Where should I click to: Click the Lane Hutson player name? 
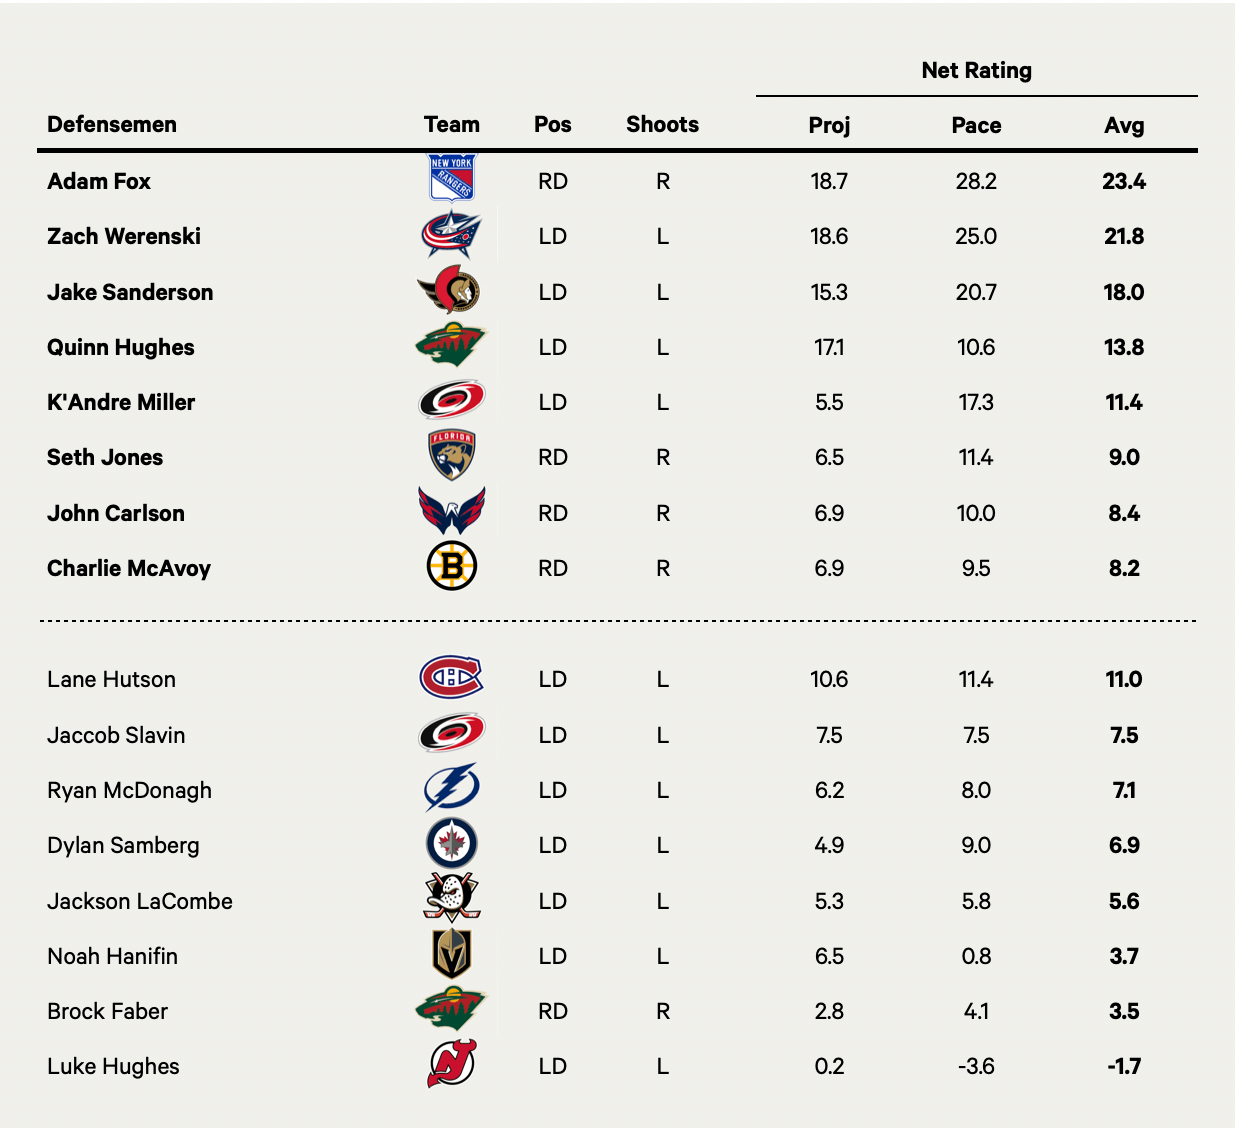pyautogui.click(x=111, y=679)
